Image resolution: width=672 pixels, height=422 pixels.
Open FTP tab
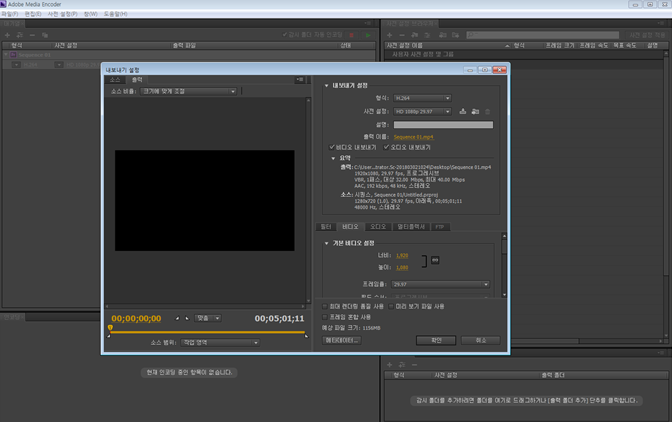tap(440, 227)
